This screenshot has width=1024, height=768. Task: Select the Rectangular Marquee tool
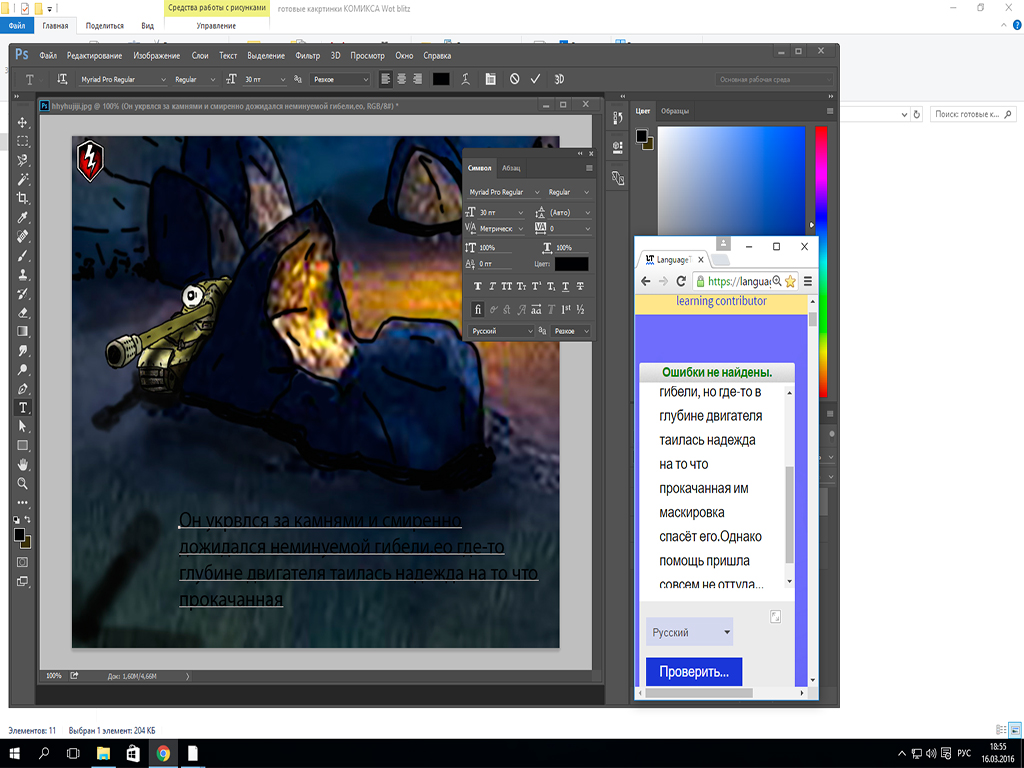tap(22, 142)
